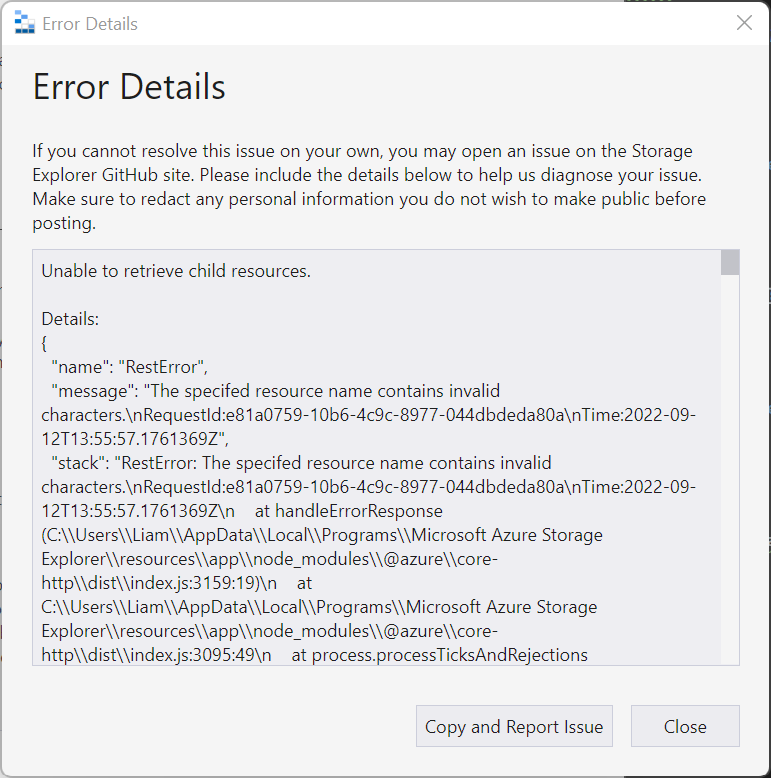Click the "name": "RestError" line
The height and width of the screenshot is (778, 771).
click(129, 367)
